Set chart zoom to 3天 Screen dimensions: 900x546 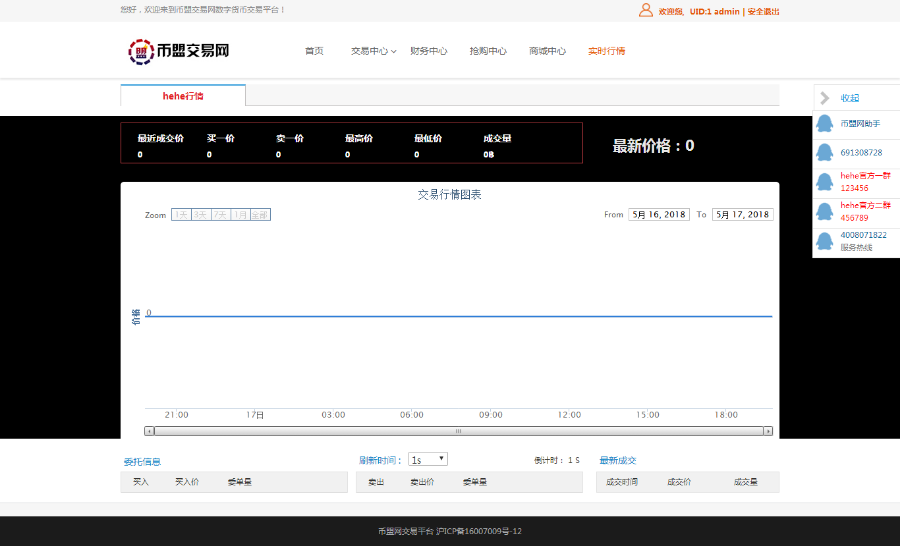point(201,215)
